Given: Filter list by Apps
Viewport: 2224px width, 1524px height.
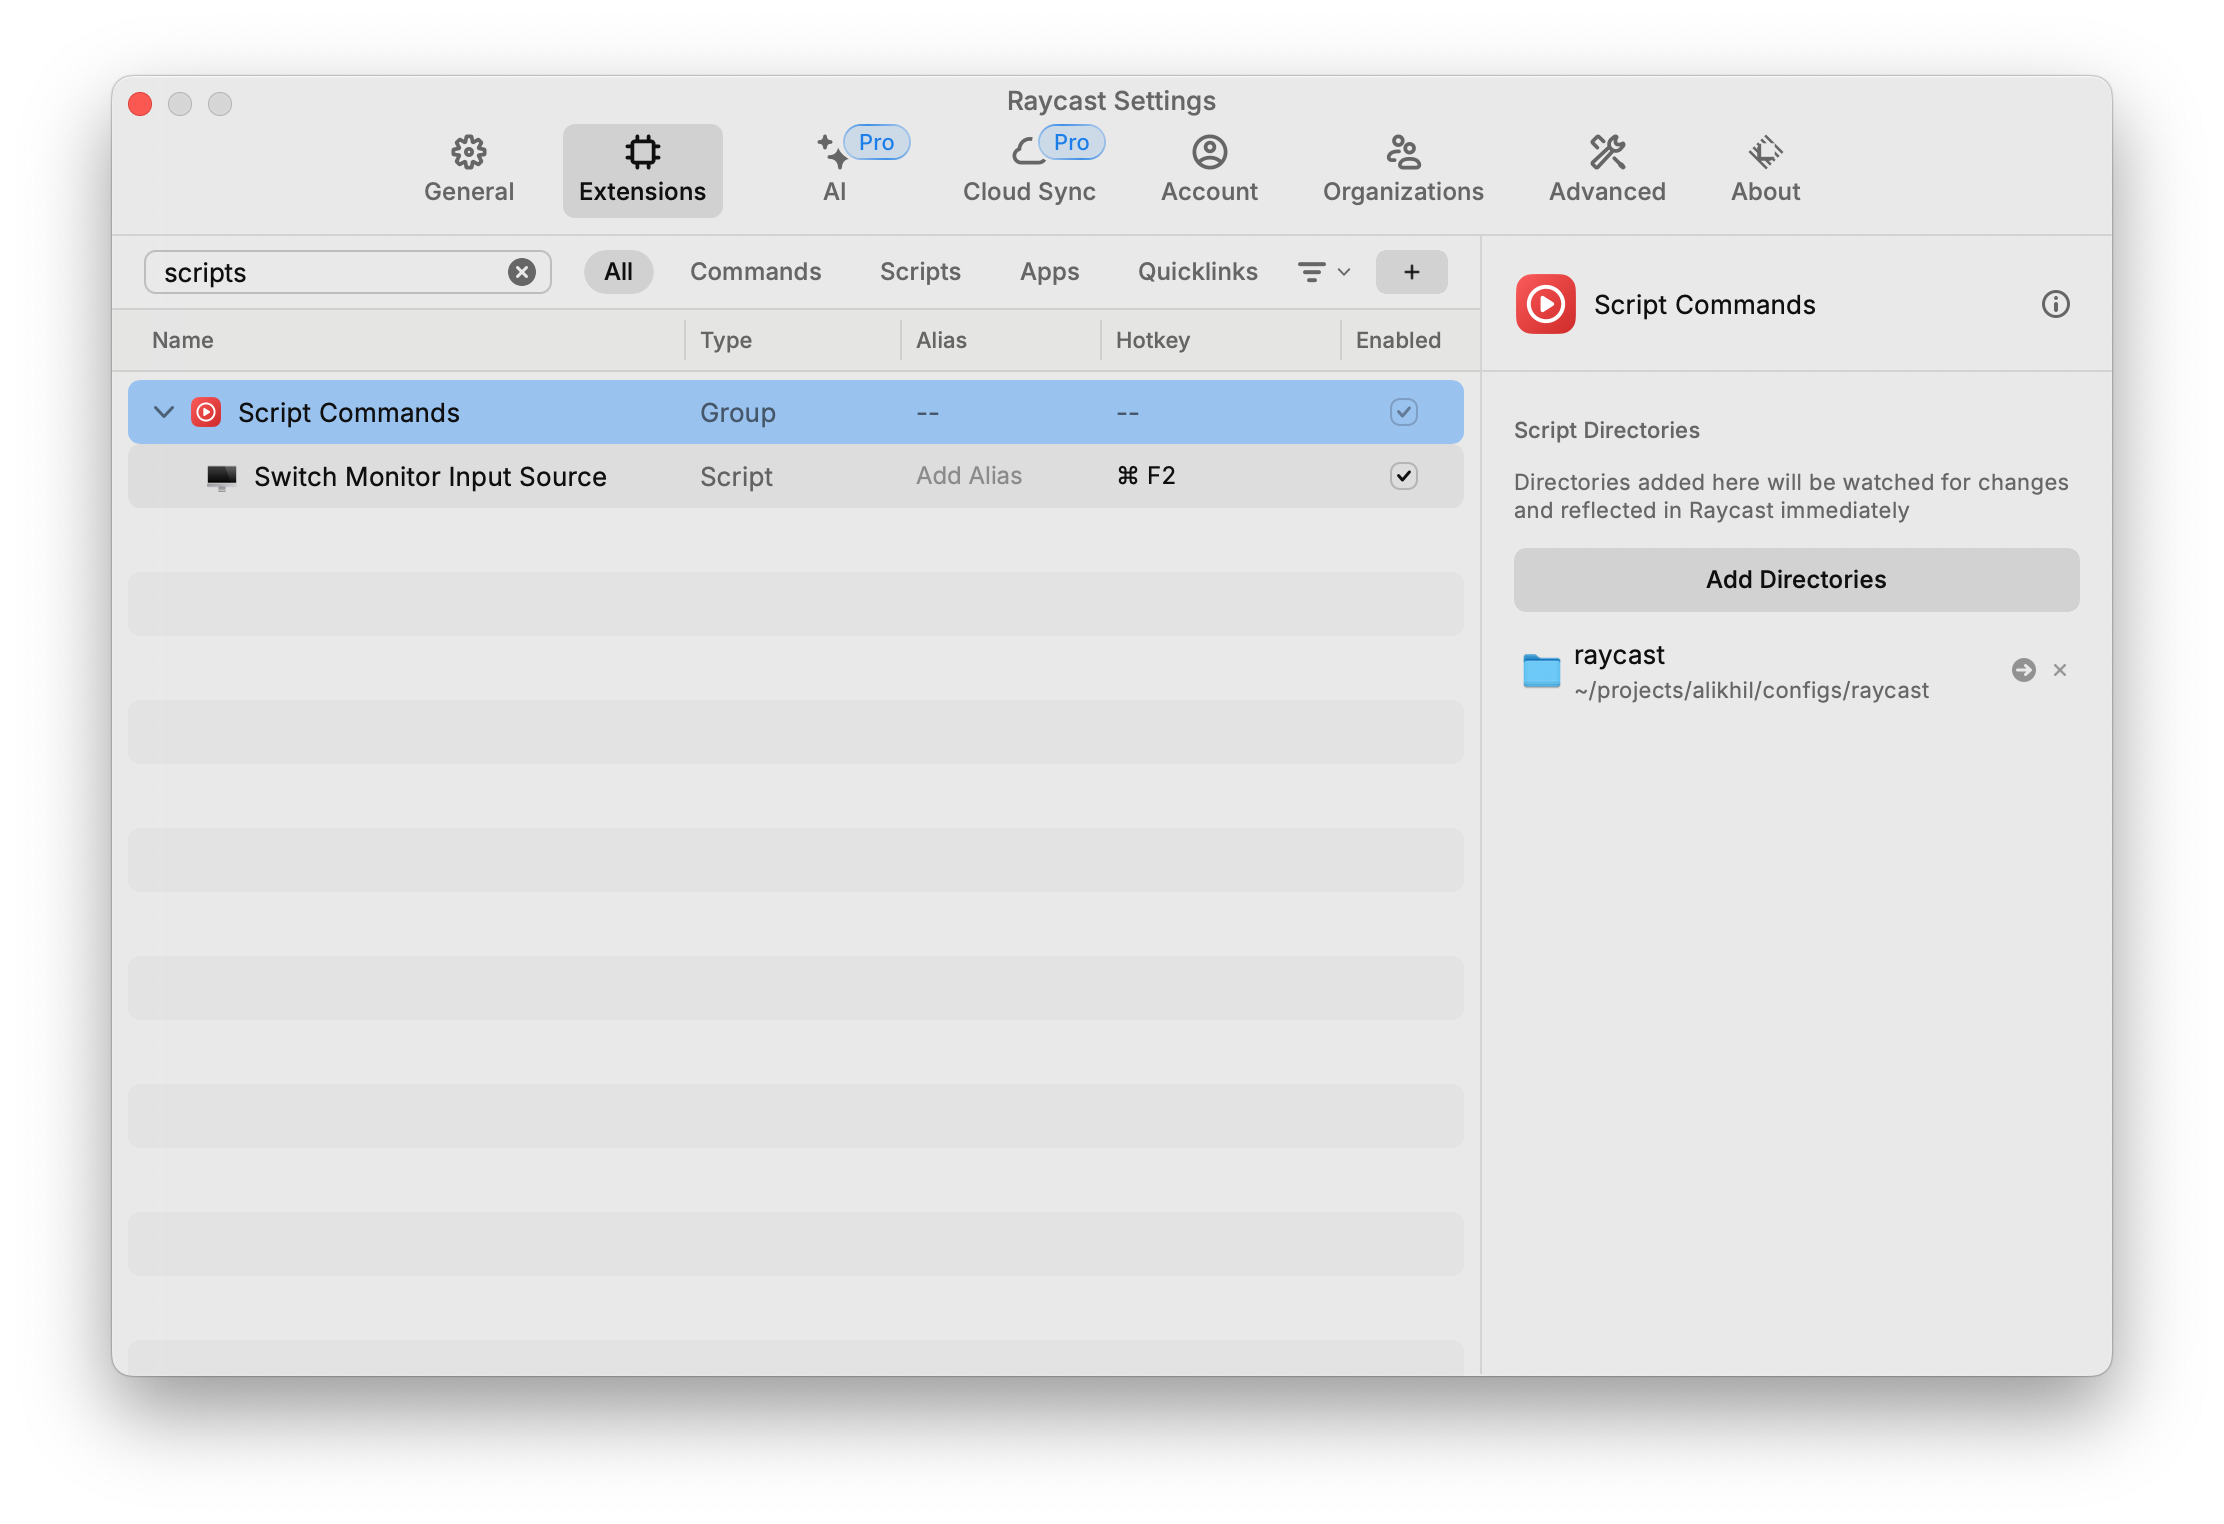Looking at the screenshot, I should (1049, 272).
